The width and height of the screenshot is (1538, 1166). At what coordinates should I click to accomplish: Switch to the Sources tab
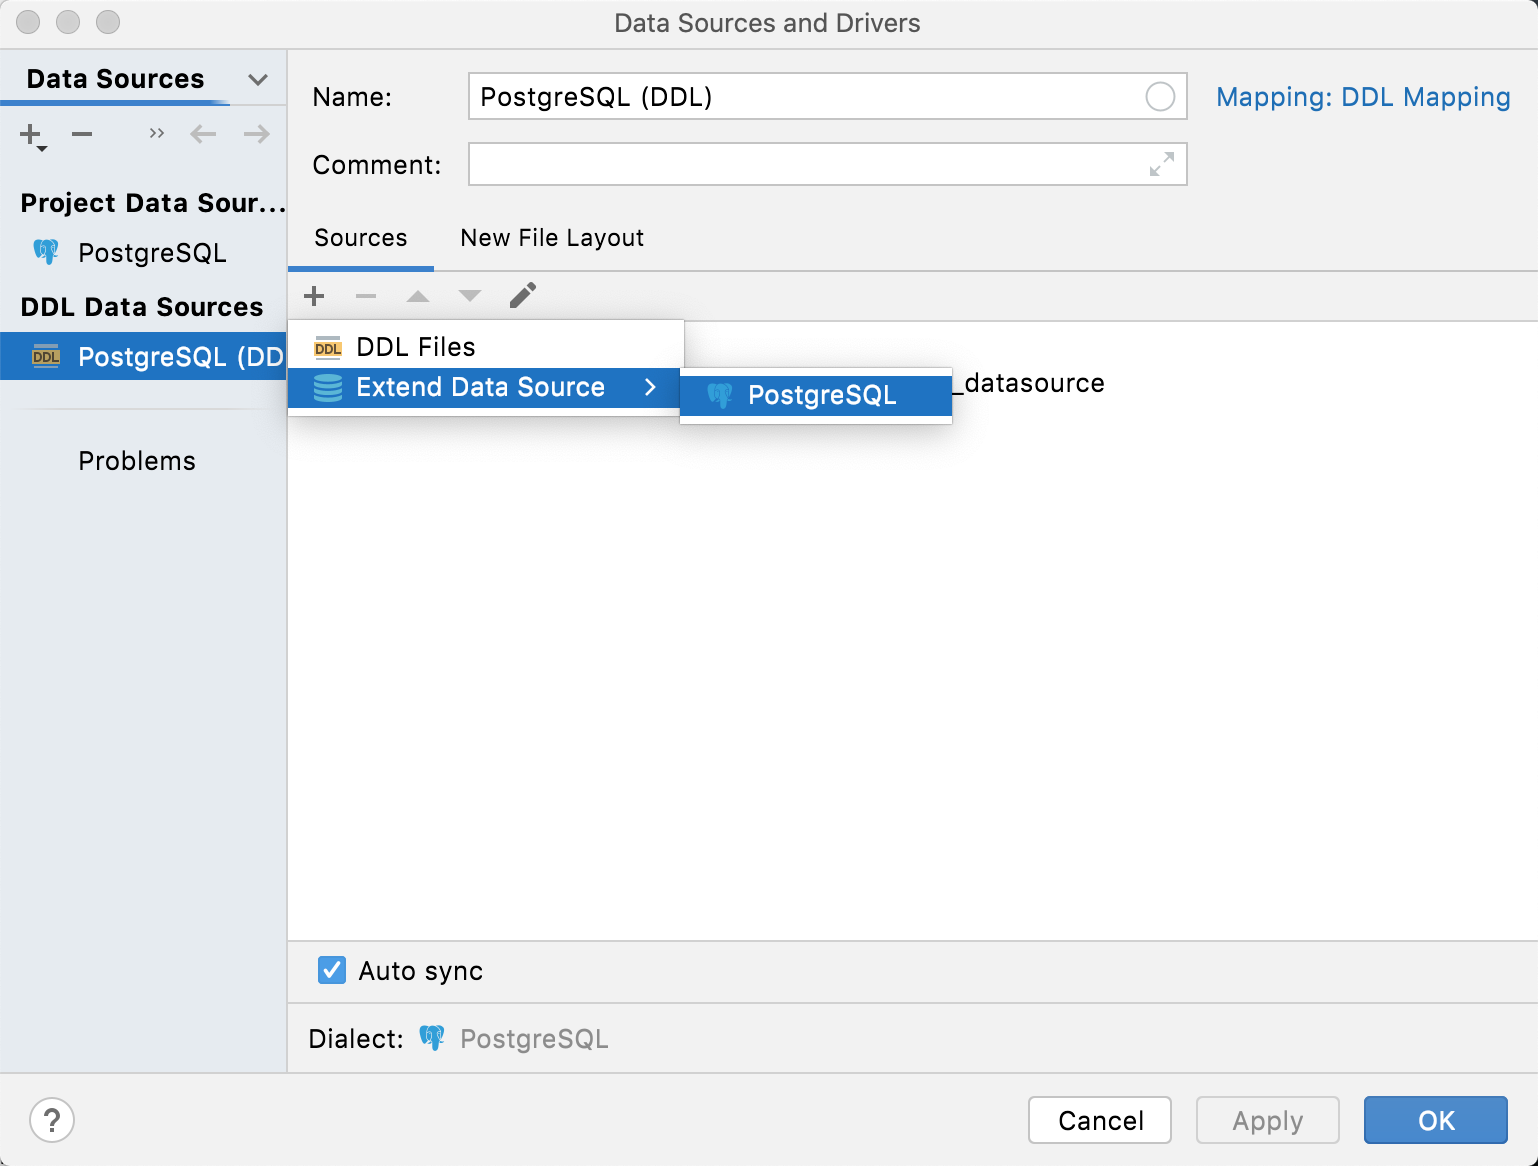click(x=361, y=238)
